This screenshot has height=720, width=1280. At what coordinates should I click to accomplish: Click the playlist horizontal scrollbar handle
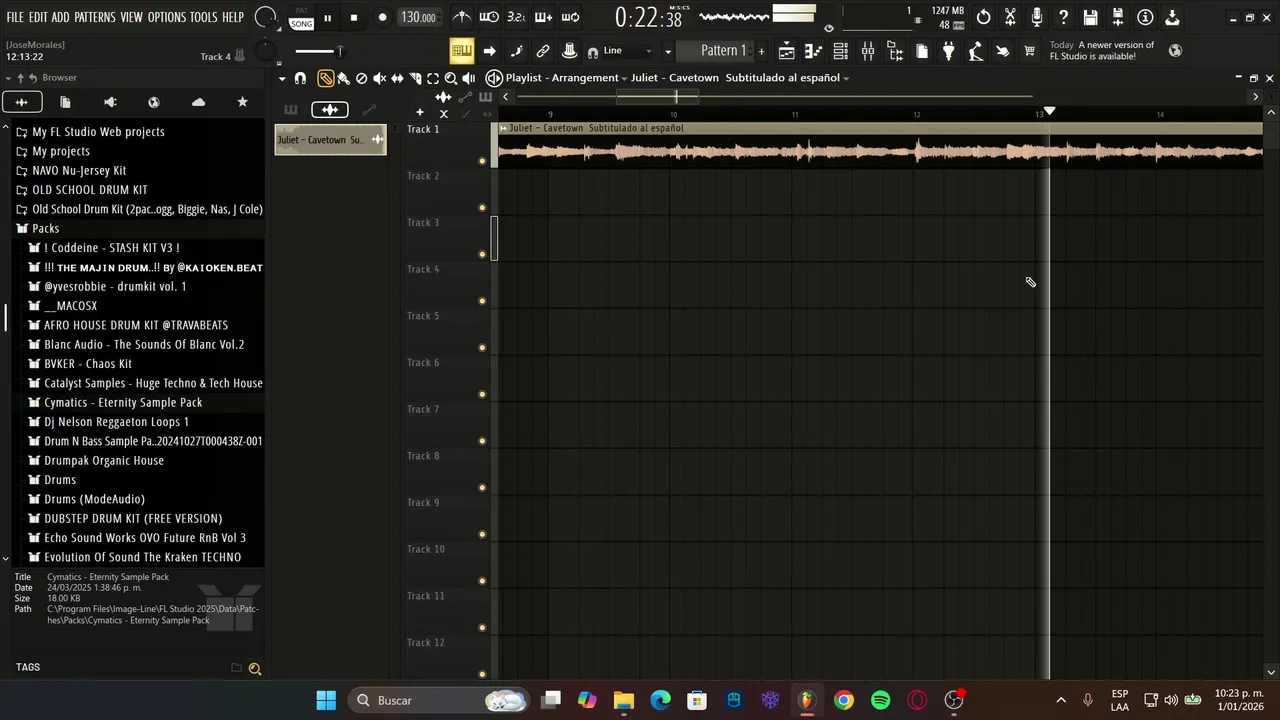[657, 96]
